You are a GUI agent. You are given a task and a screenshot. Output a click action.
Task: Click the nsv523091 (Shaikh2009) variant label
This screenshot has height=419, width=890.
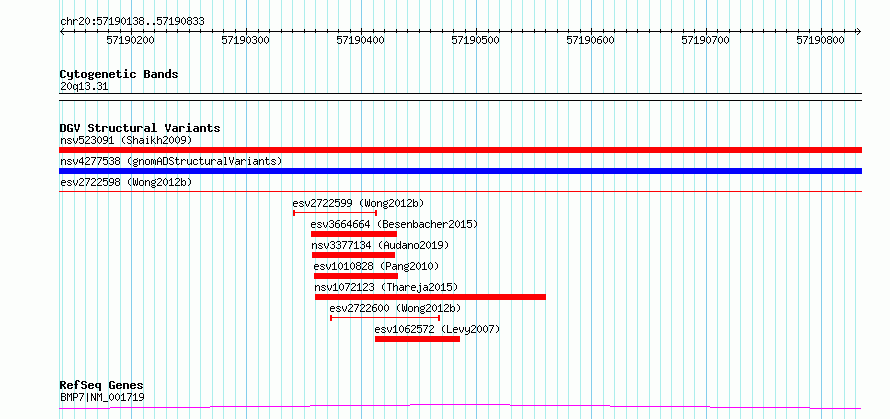126,140
